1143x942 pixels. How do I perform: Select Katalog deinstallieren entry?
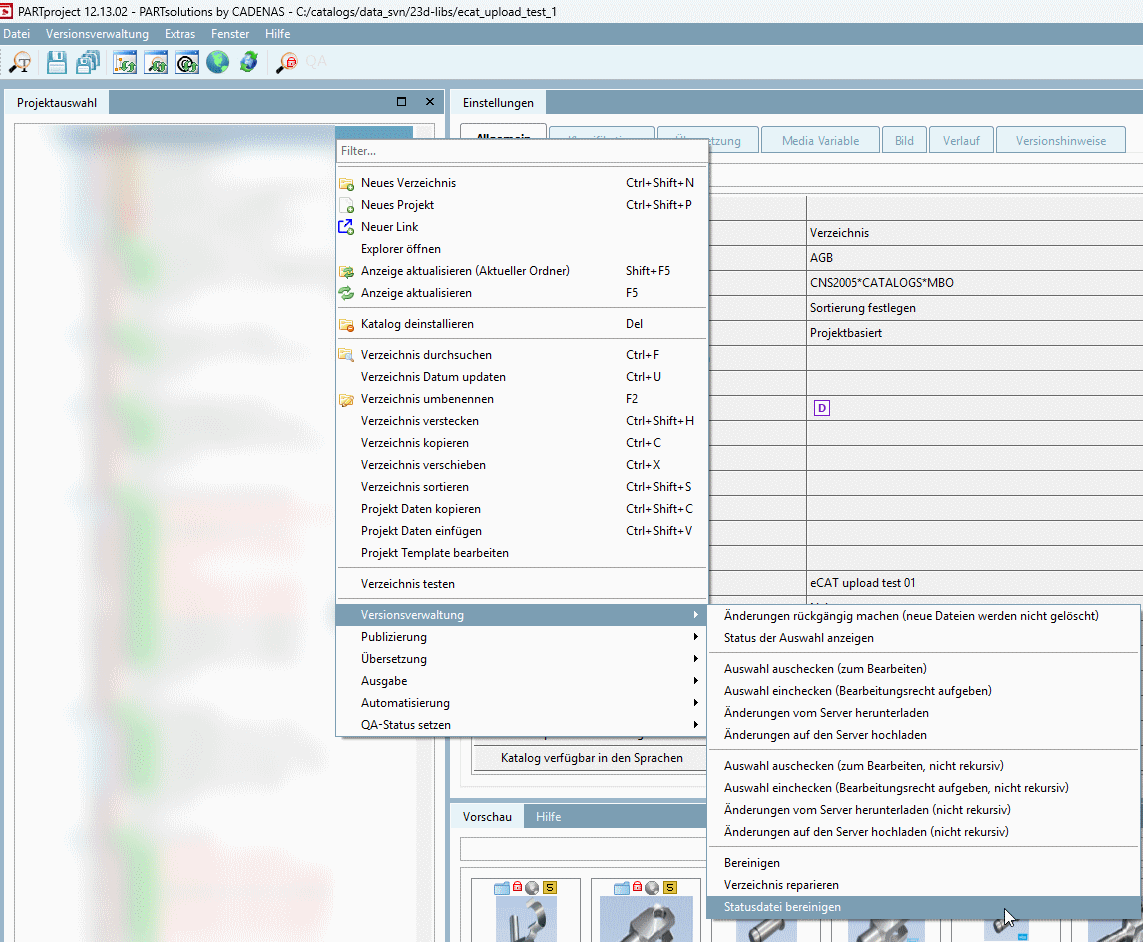[521, 324]
